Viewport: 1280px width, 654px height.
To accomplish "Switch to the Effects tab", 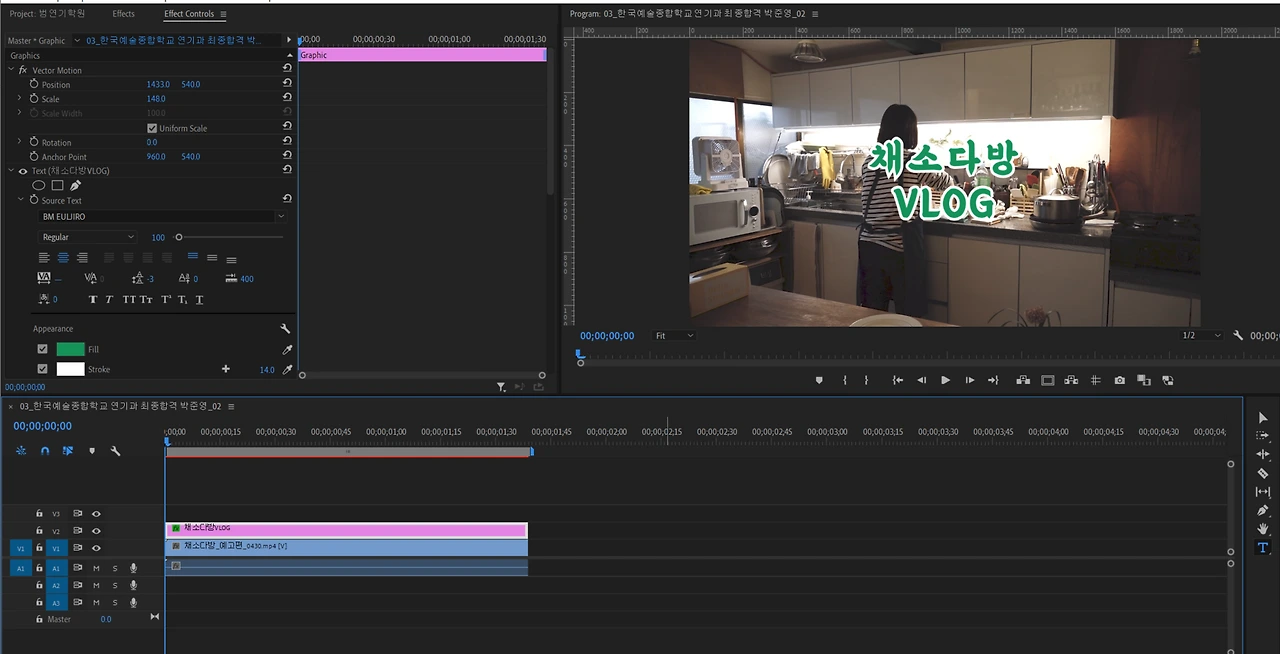I will [x=123, y=14].
